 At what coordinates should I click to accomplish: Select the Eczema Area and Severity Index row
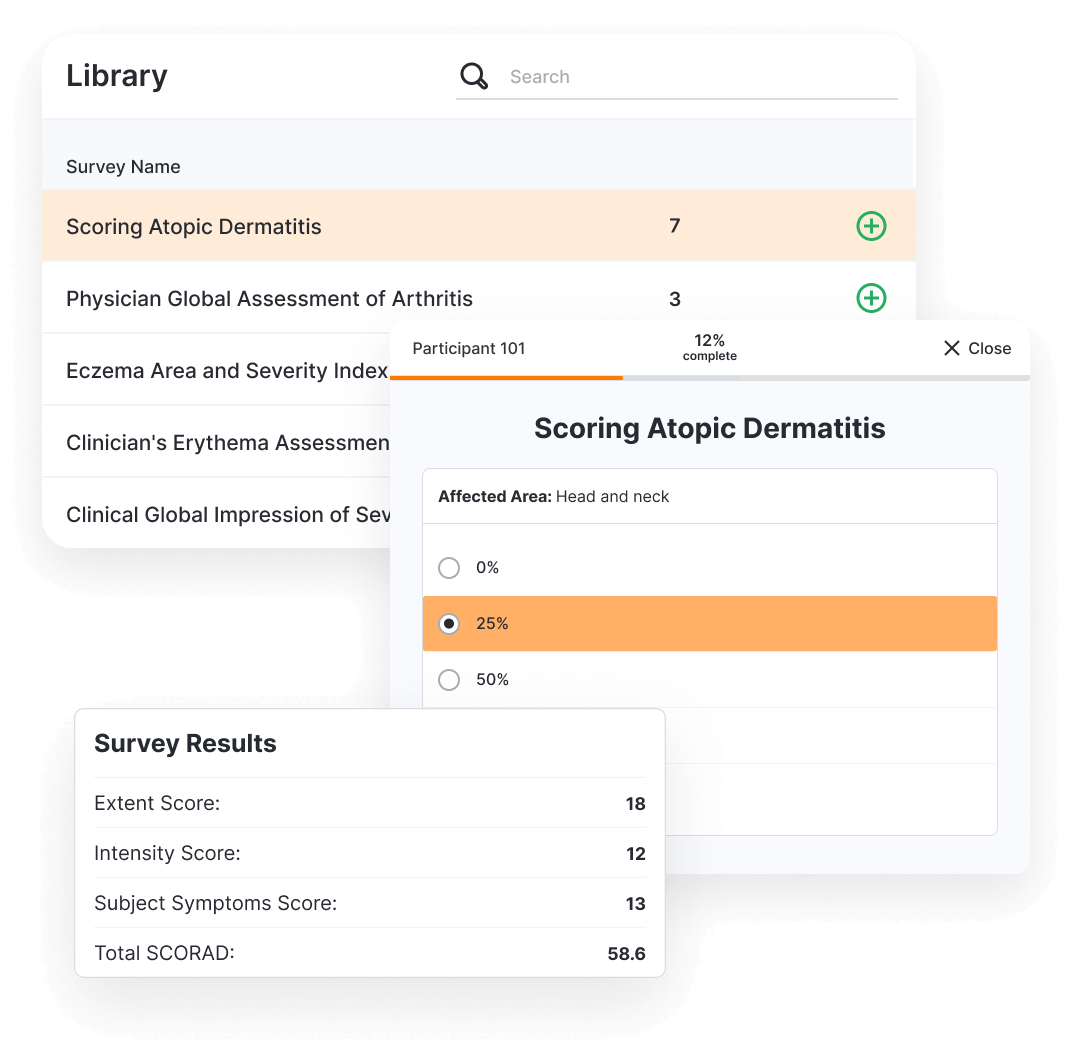[x=226, y=371]
